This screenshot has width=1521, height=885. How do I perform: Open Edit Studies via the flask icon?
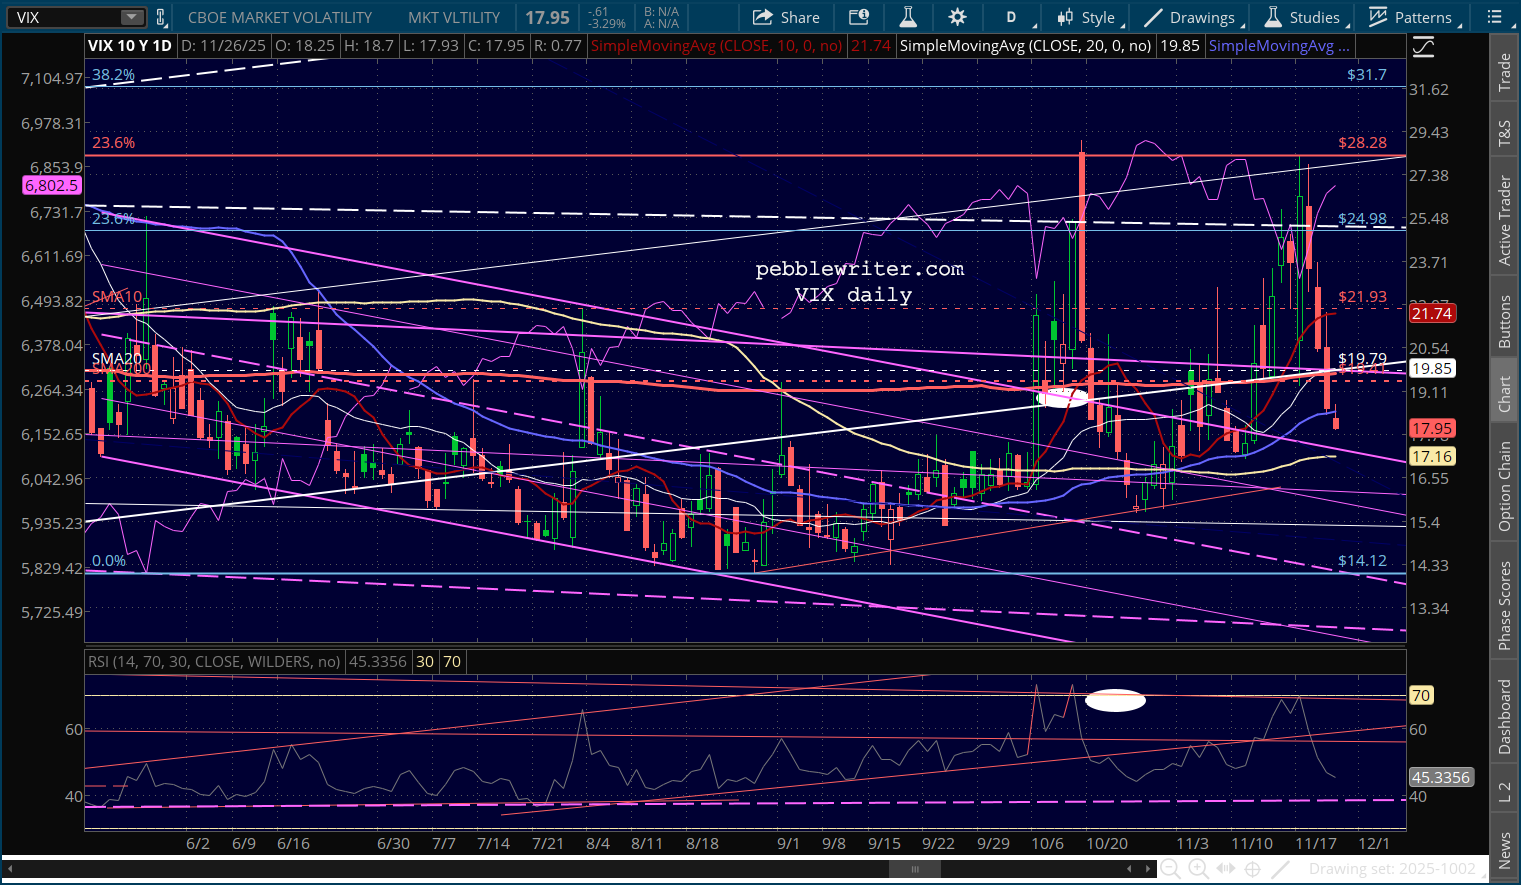pyautogui.click(x=908, y=17)
